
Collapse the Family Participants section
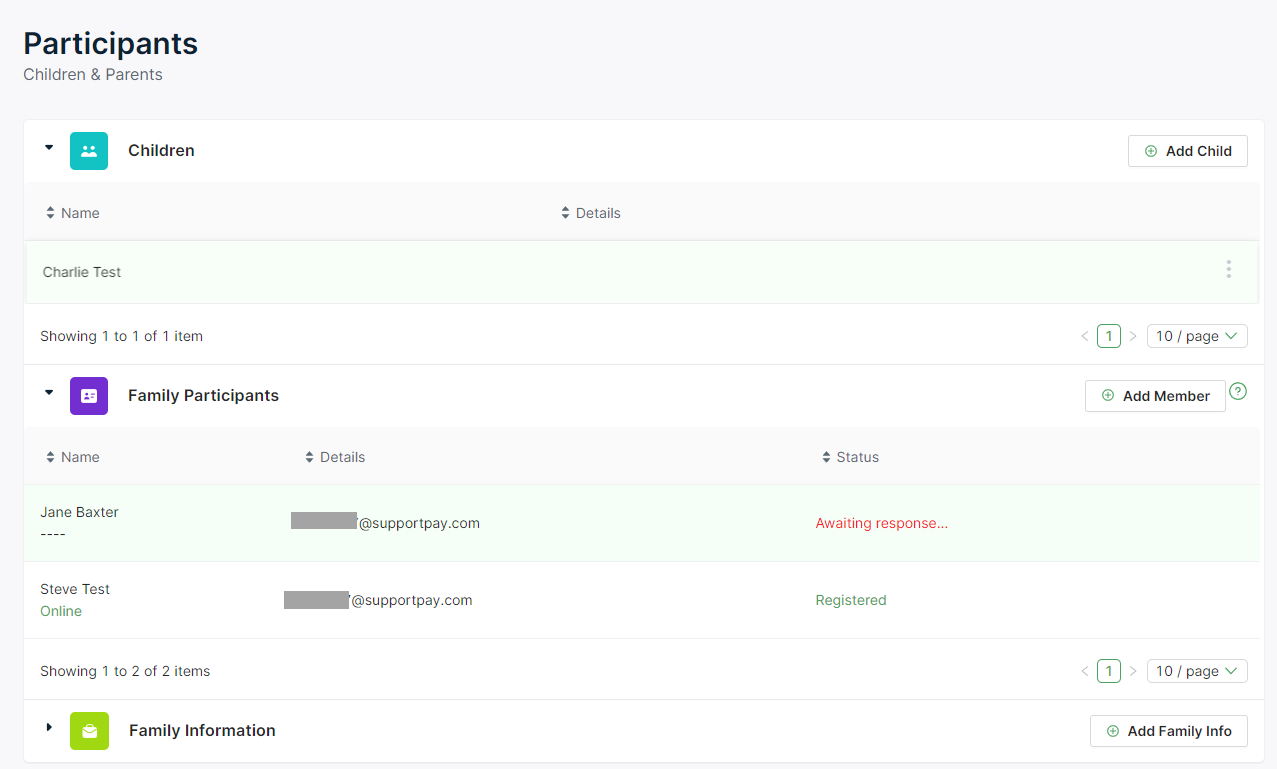49,393
